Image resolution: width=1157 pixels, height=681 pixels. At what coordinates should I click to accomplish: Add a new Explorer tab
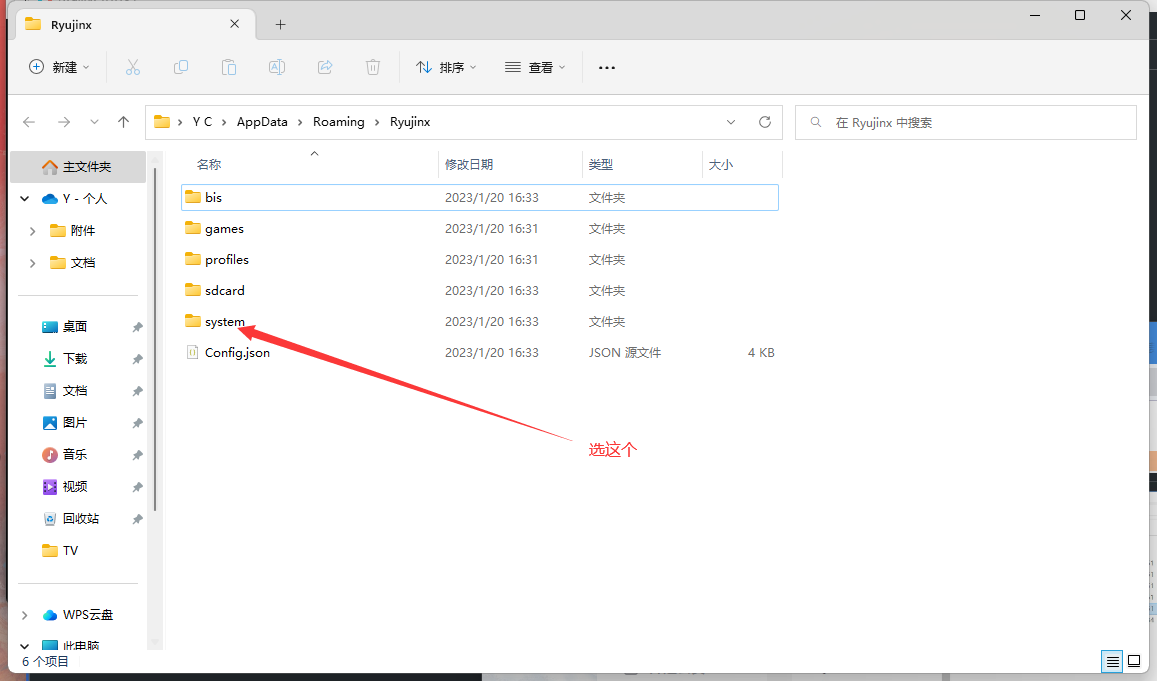[x=280, y=24]
